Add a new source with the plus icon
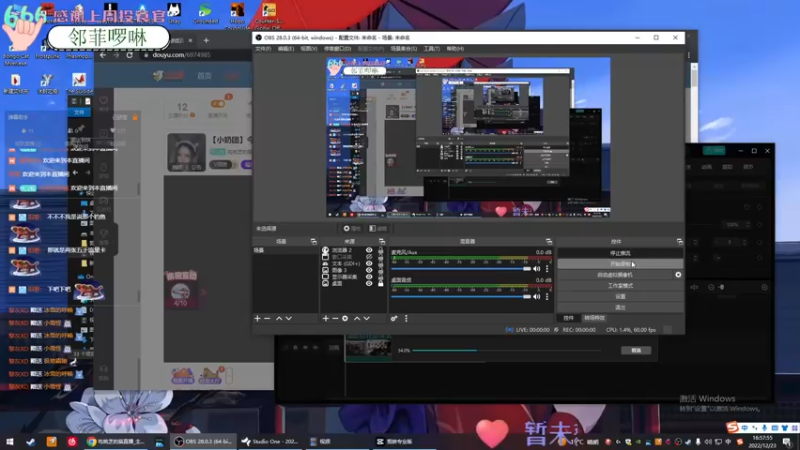This screenshot has width=800, height=450. [x=326, y=318]
